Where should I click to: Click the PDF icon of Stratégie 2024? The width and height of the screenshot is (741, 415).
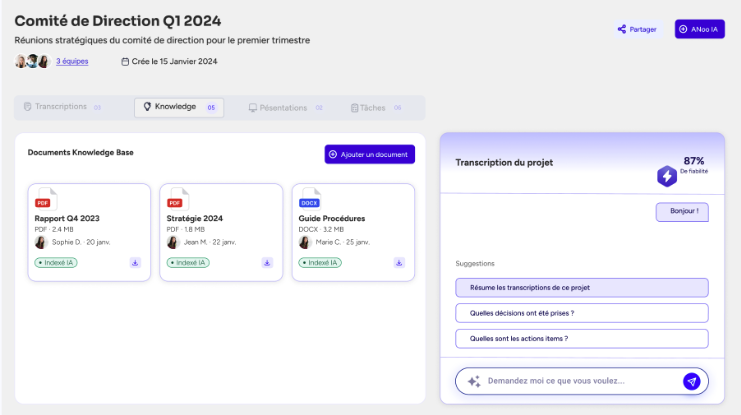coord(178,199)
